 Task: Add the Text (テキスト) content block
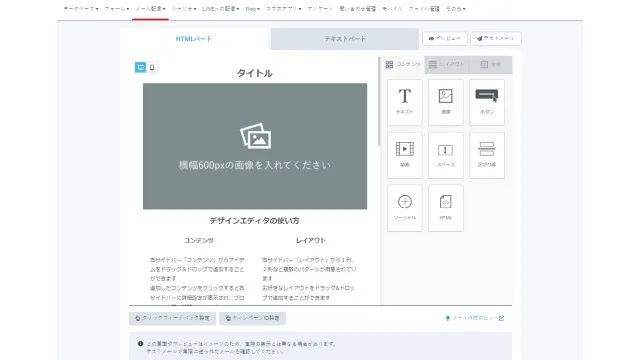click(404, 102)
